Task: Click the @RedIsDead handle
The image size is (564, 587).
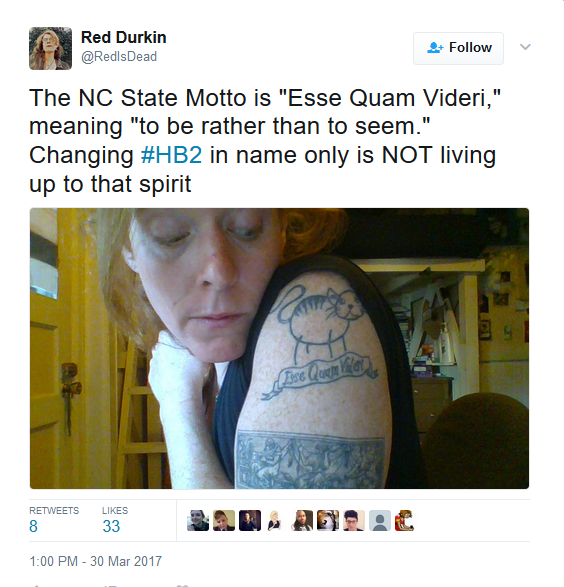Action: pos(119,57)
